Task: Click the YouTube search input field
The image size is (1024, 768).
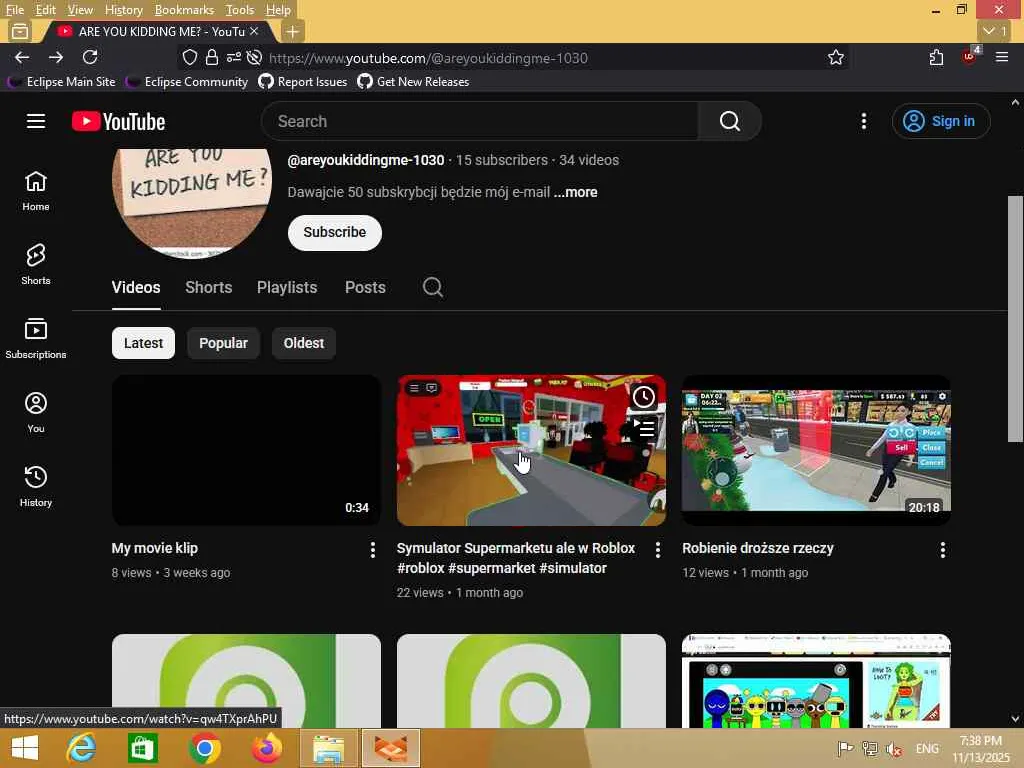Action: tap(480, 121)
